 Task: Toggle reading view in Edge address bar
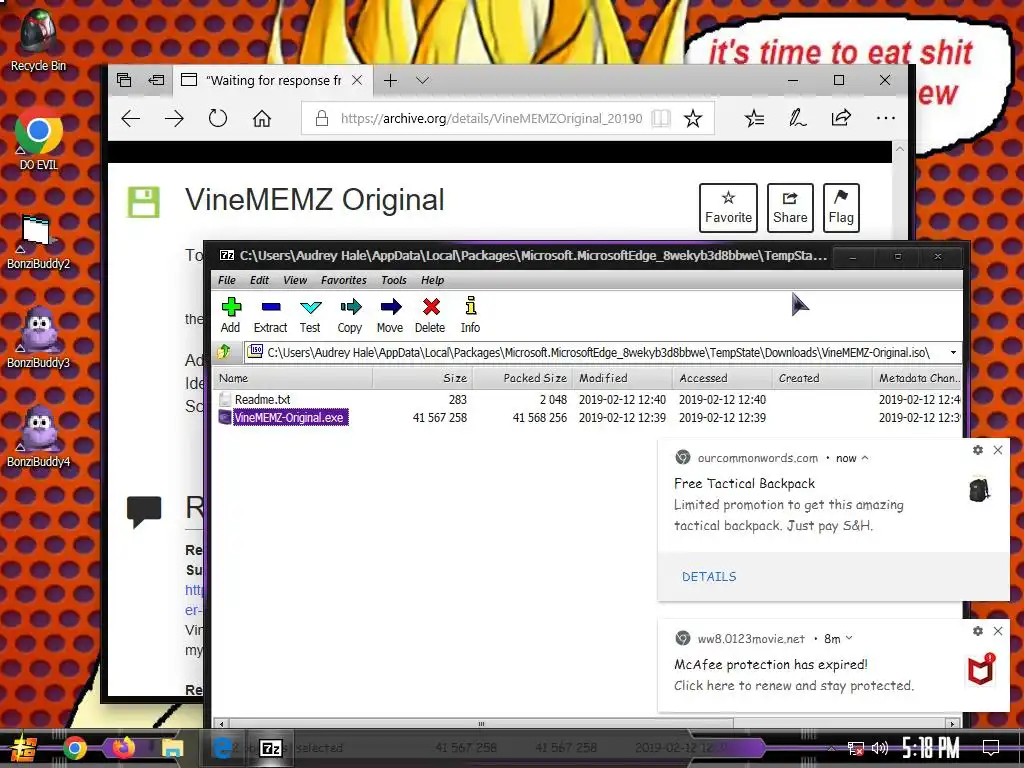tap(661, 118)
